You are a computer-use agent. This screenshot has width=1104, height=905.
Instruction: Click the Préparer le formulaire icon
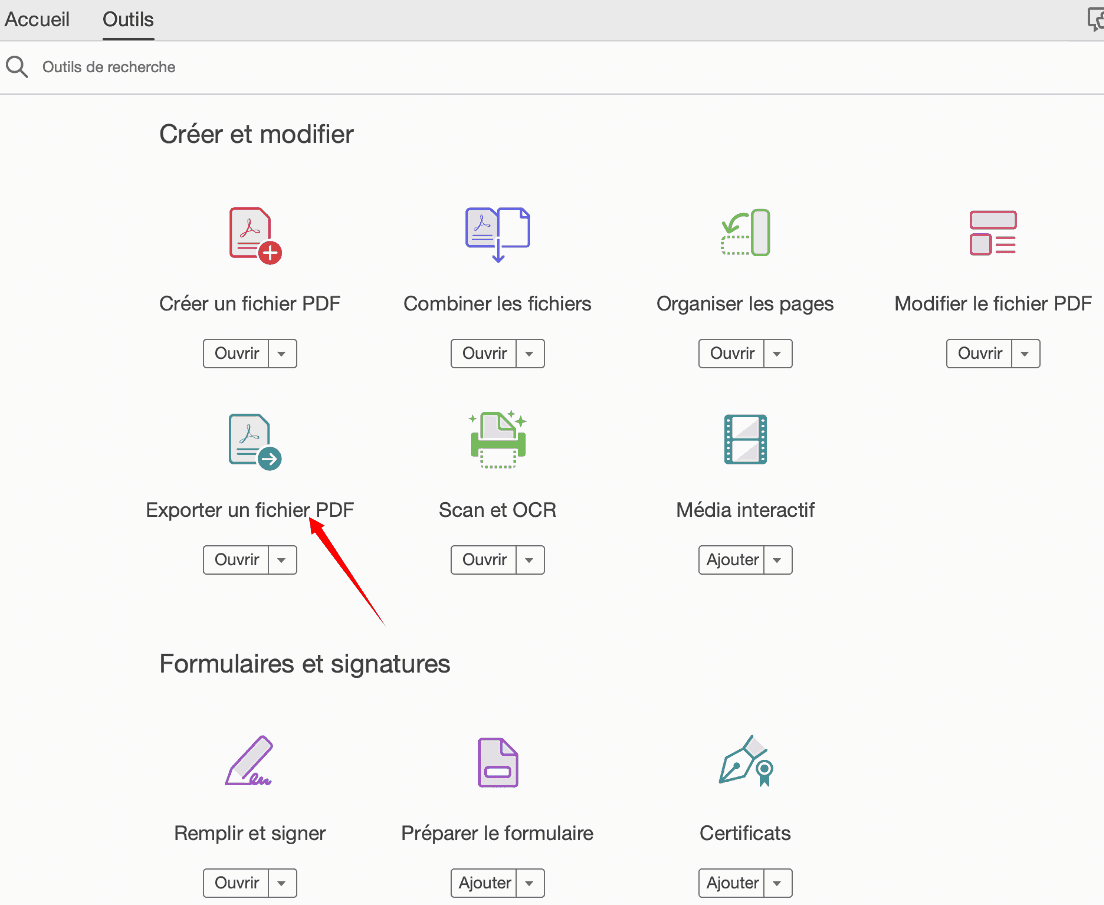pos(498,762)
